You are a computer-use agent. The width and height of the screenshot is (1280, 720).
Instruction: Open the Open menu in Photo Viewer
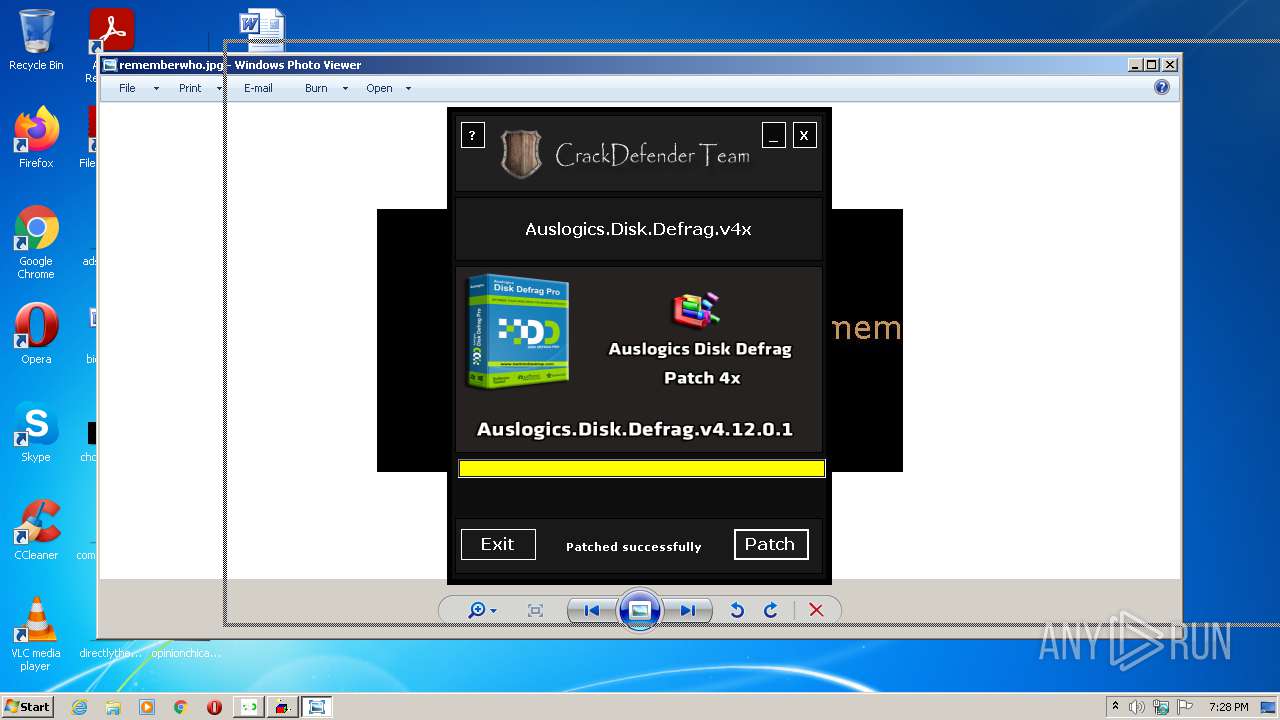click(379, 88)
